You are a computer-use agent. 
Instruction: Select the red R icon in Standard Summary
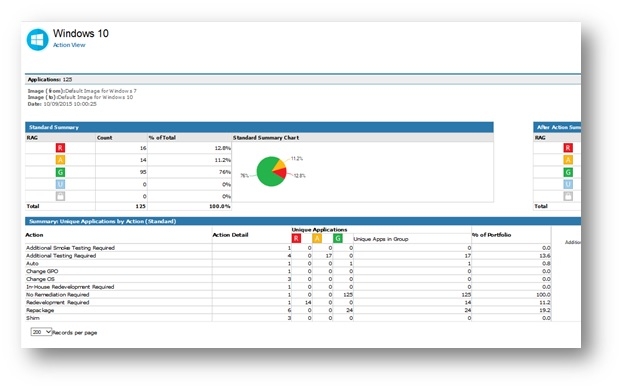pos(60,148)
